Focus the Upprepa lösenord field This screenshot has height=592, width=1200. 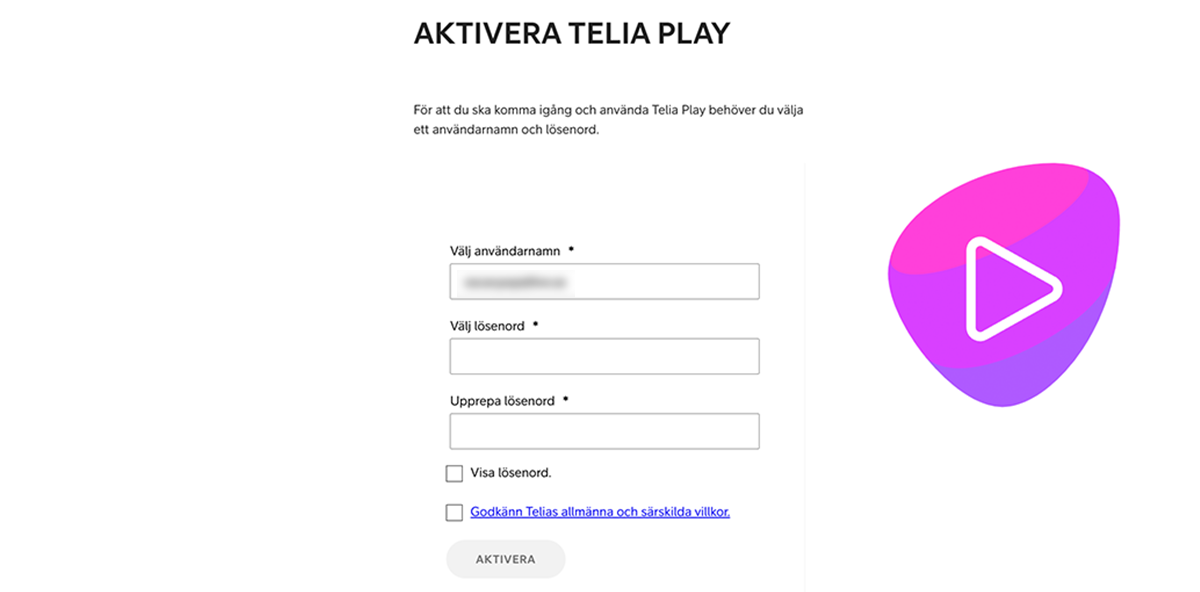point(604,430)
